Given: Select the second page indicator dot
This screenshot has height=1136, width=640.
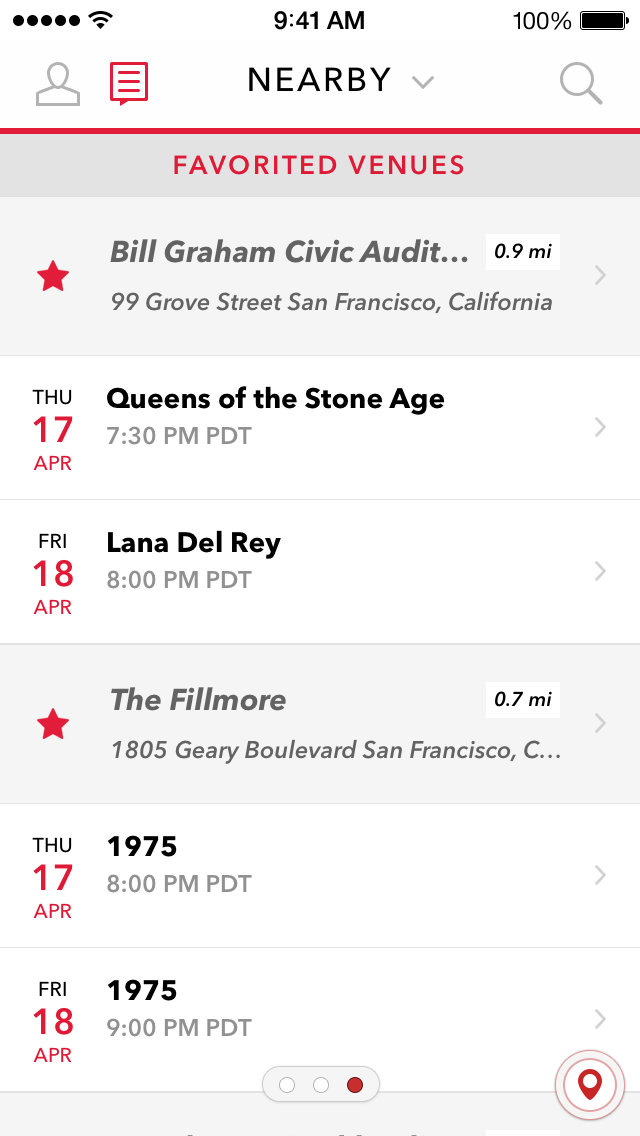Looking at the screenshot, I should [321, 1085].
